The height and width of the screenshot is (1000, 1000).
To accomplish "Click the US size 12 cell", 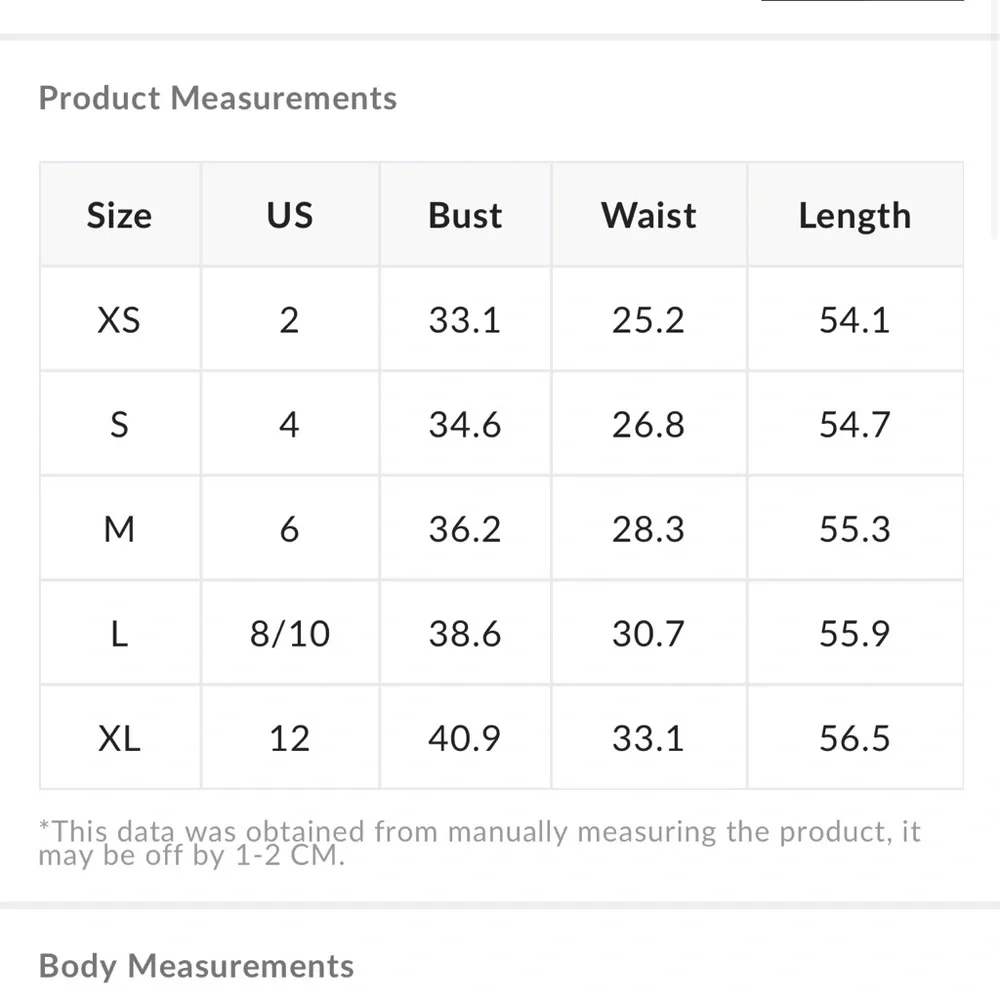I will (x=289, y=738).
